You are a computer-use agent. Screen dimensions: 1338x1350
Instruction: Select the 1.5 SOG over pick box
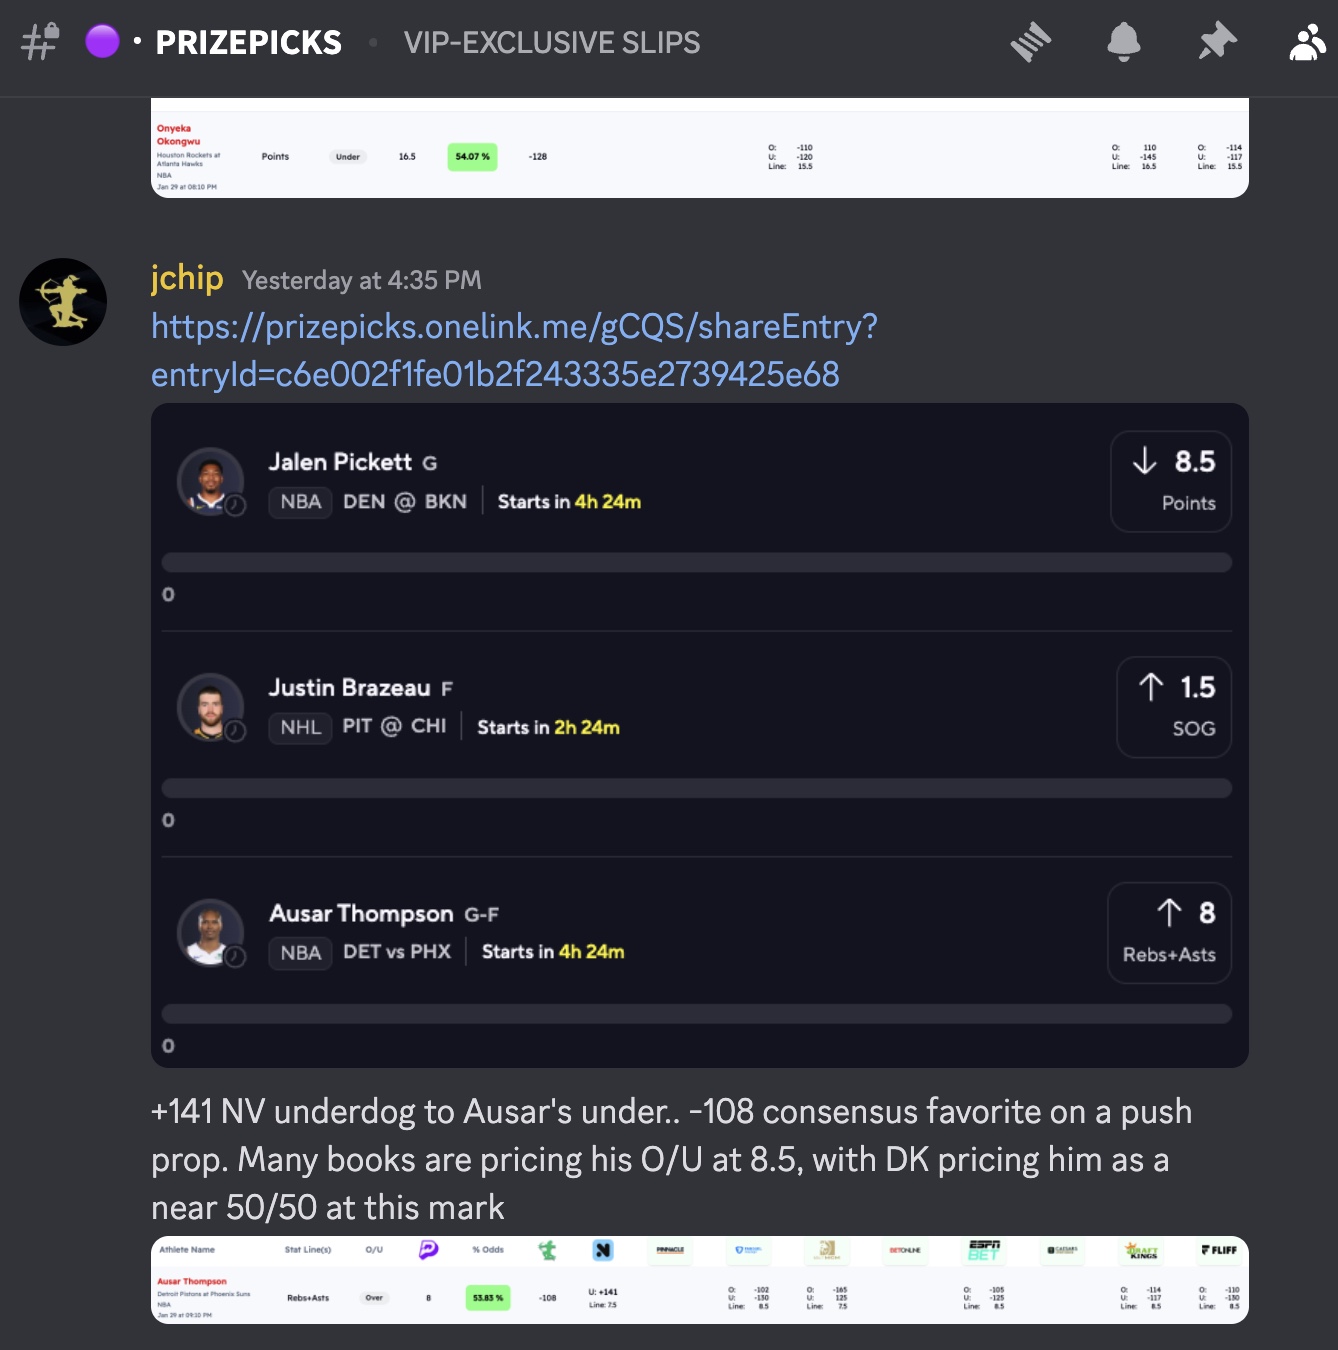coord(1173,707)
